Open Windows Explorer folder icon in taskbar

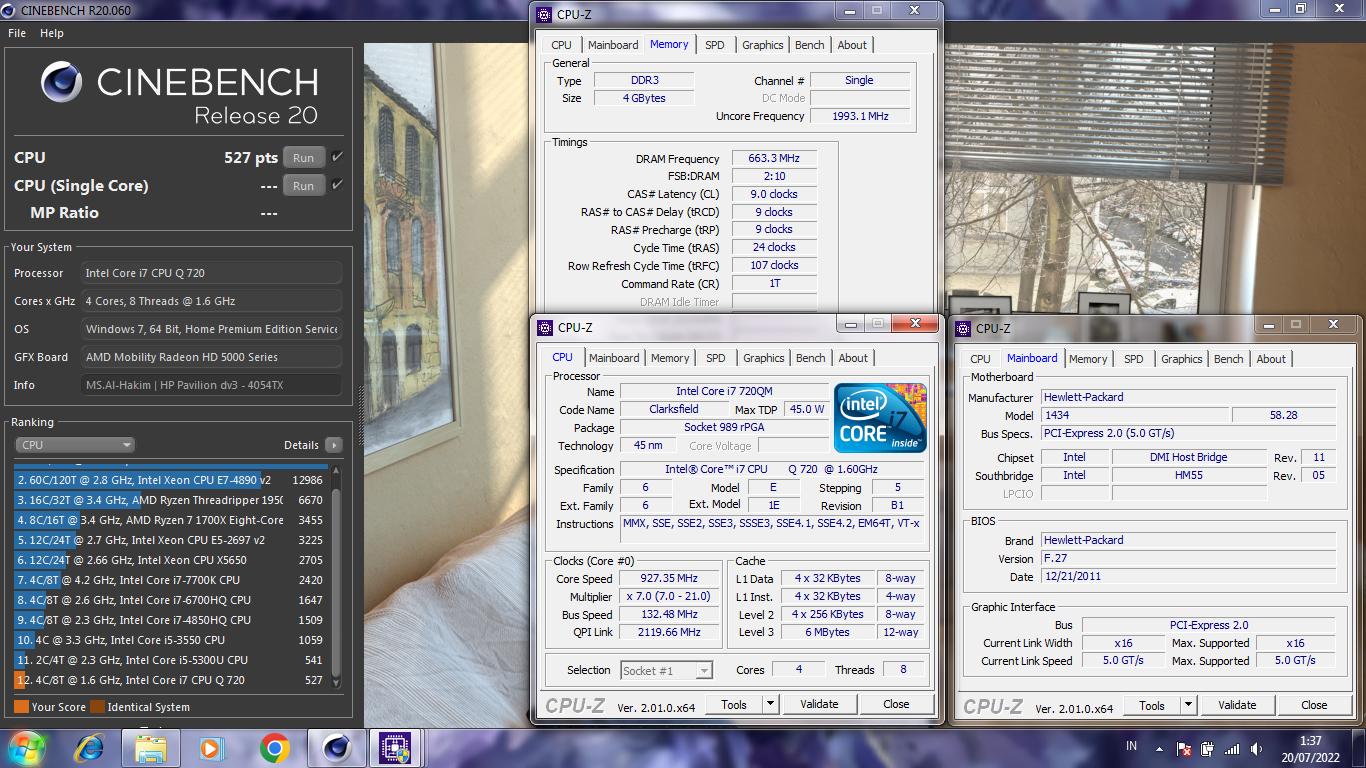(x=151, y=748)
